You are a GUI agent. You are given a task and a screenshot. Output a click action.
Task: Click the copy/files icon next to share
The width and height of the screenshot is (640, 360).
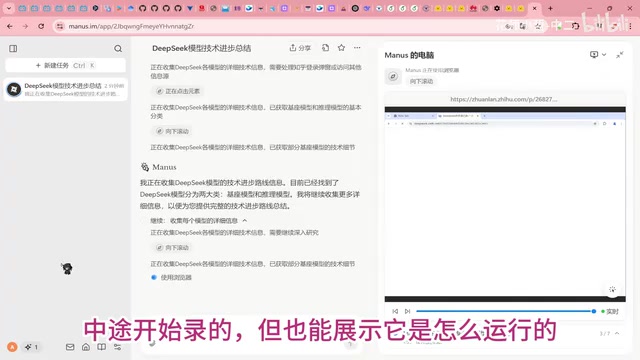pos(325,48)
